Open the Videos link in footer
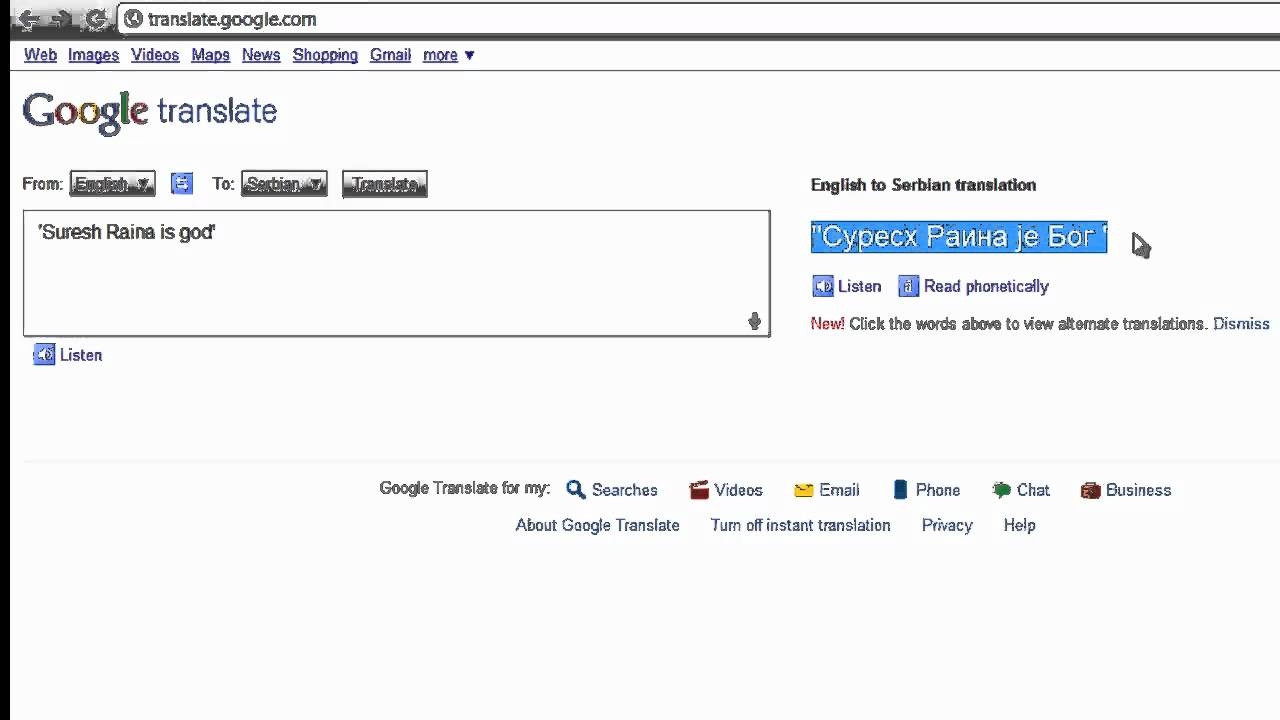1280x720 pixels. (x=738, y=490)
